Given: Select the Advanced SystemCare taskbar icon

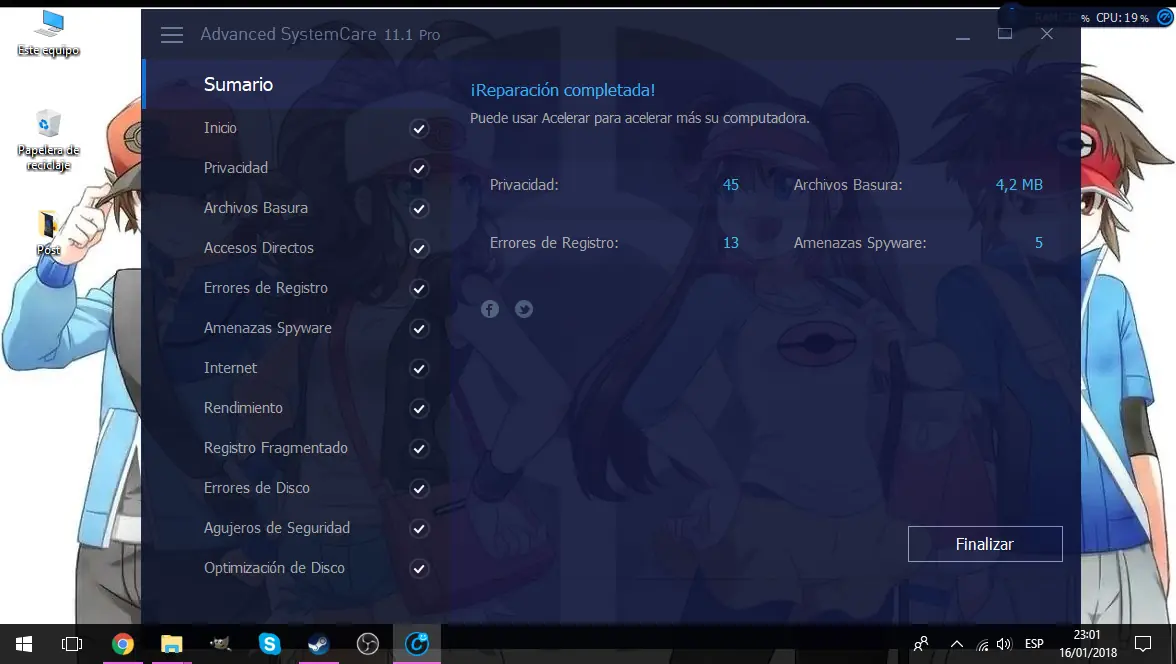Looking at the screenshot, I should pos(417,643).
